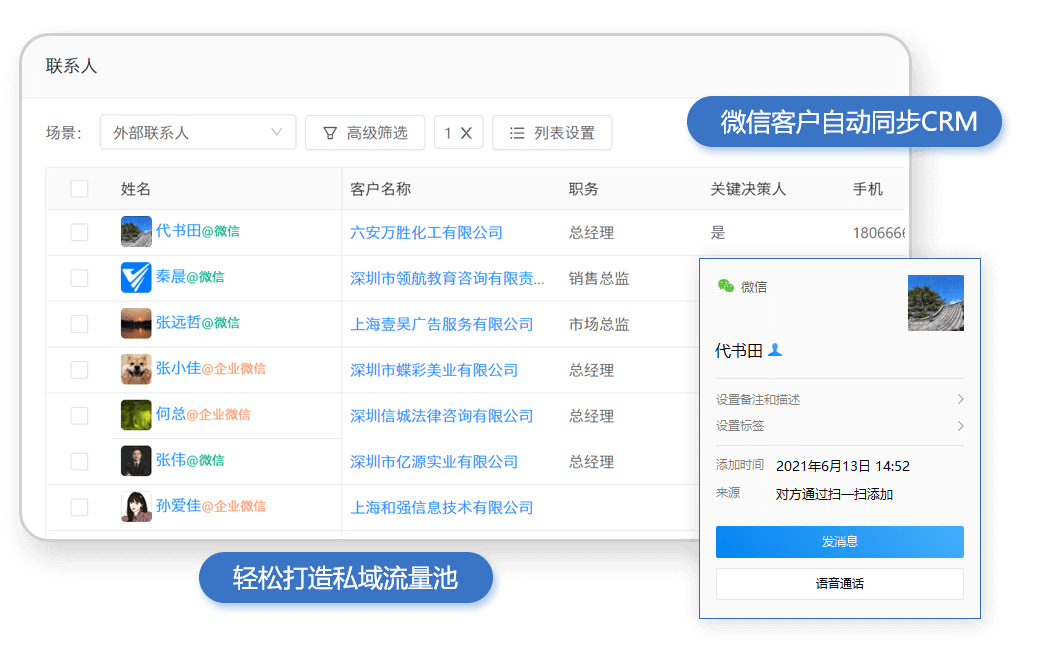This screenshot has height=671, width=1038.
Task: Click 市场总监 job title in 张远哲 row
Action: point(598,324)
